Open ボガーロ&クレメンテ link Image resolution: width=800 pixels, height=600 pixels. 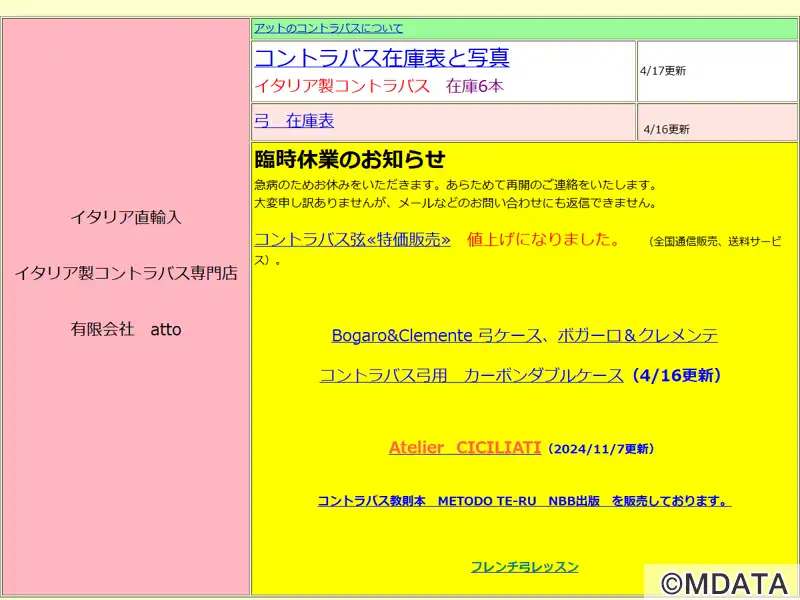coord(638,335)
